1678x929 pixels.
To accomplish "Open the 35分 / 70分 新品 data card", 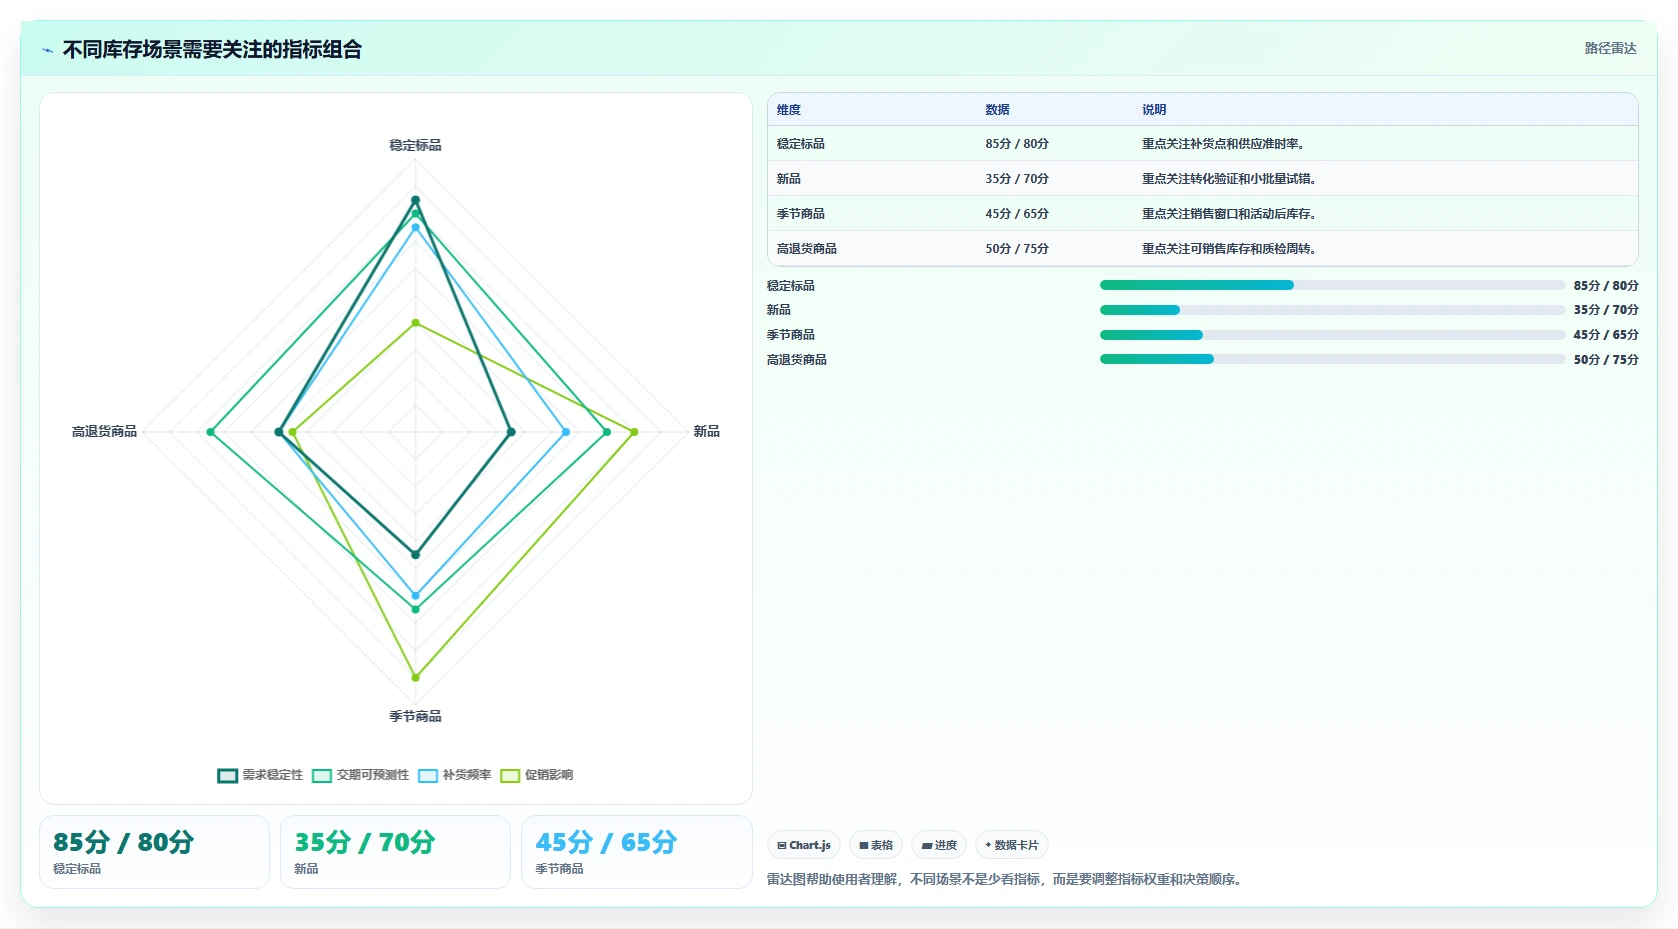I will coord(395,852).
